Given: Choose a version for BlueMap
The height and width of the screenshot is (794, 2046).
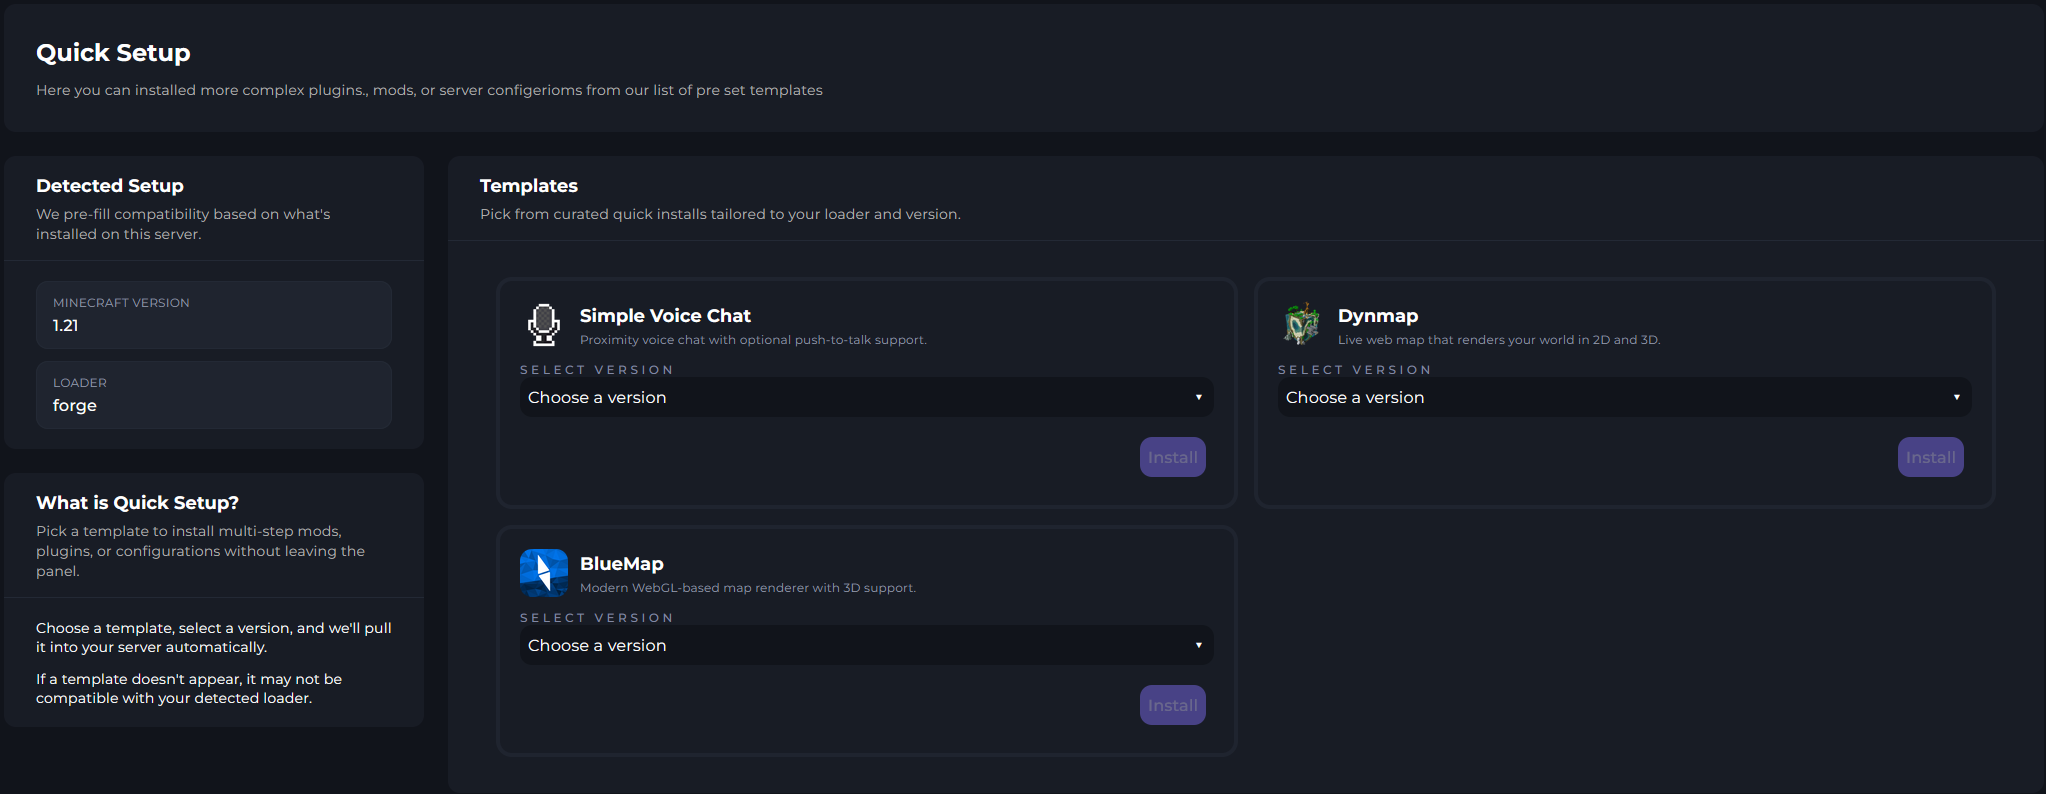Looking at the screenshot, I should coord(866,645).
